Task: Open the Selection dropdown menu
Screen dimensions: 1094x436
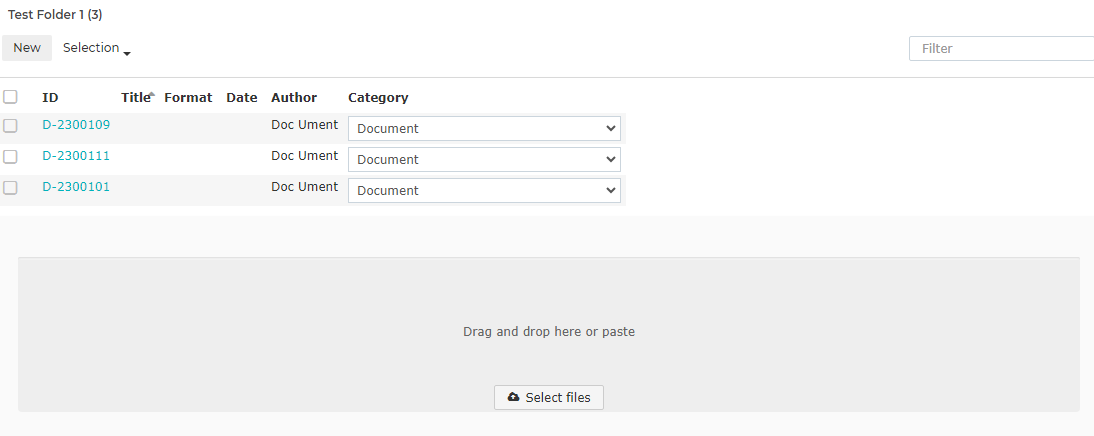Action: [97, 48]
